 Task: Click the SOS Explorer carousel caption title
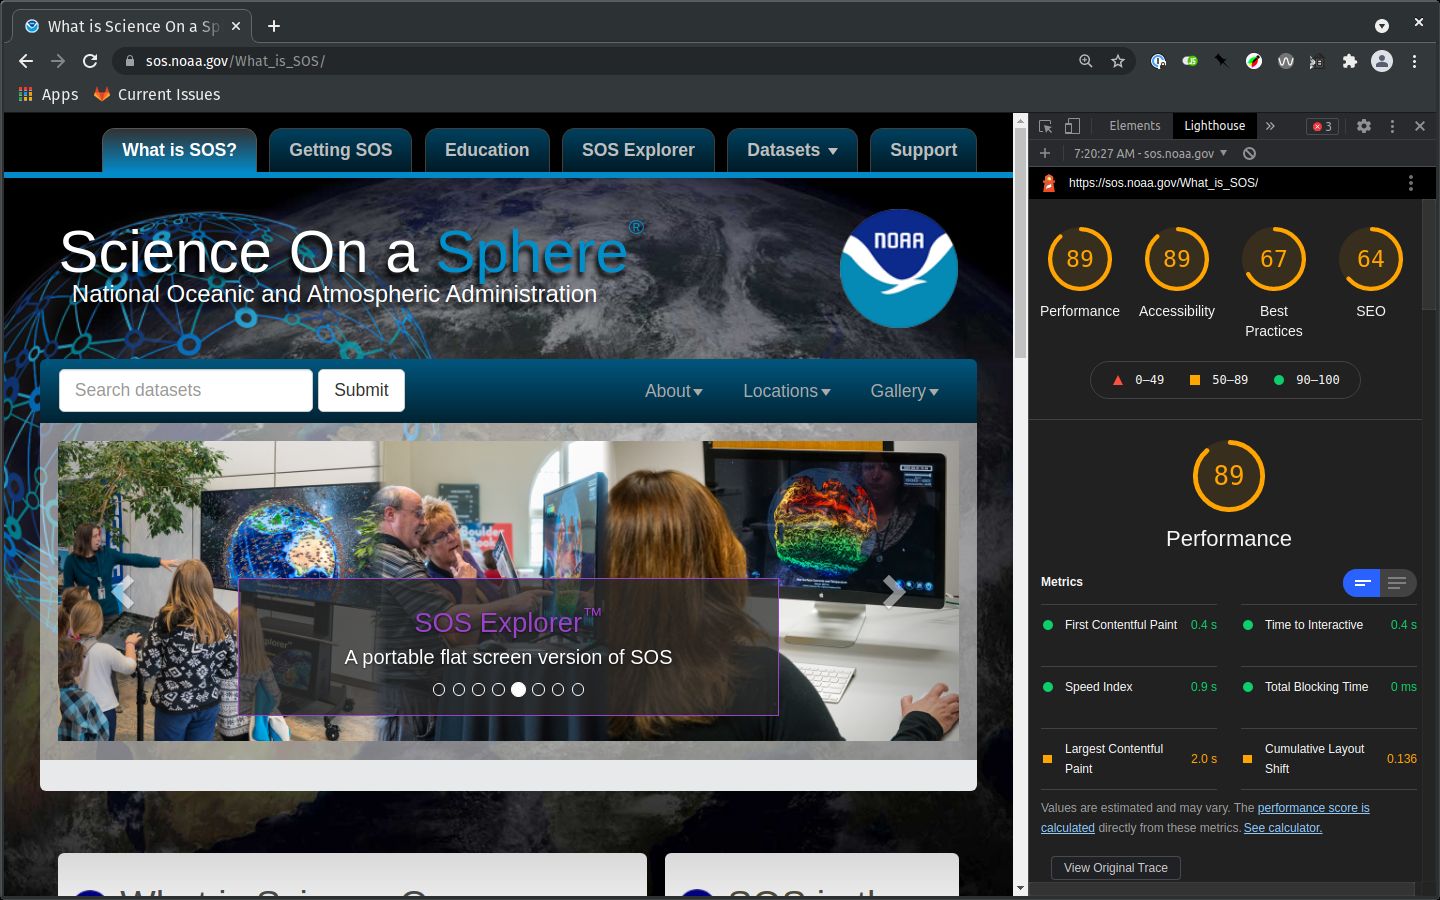508,622
